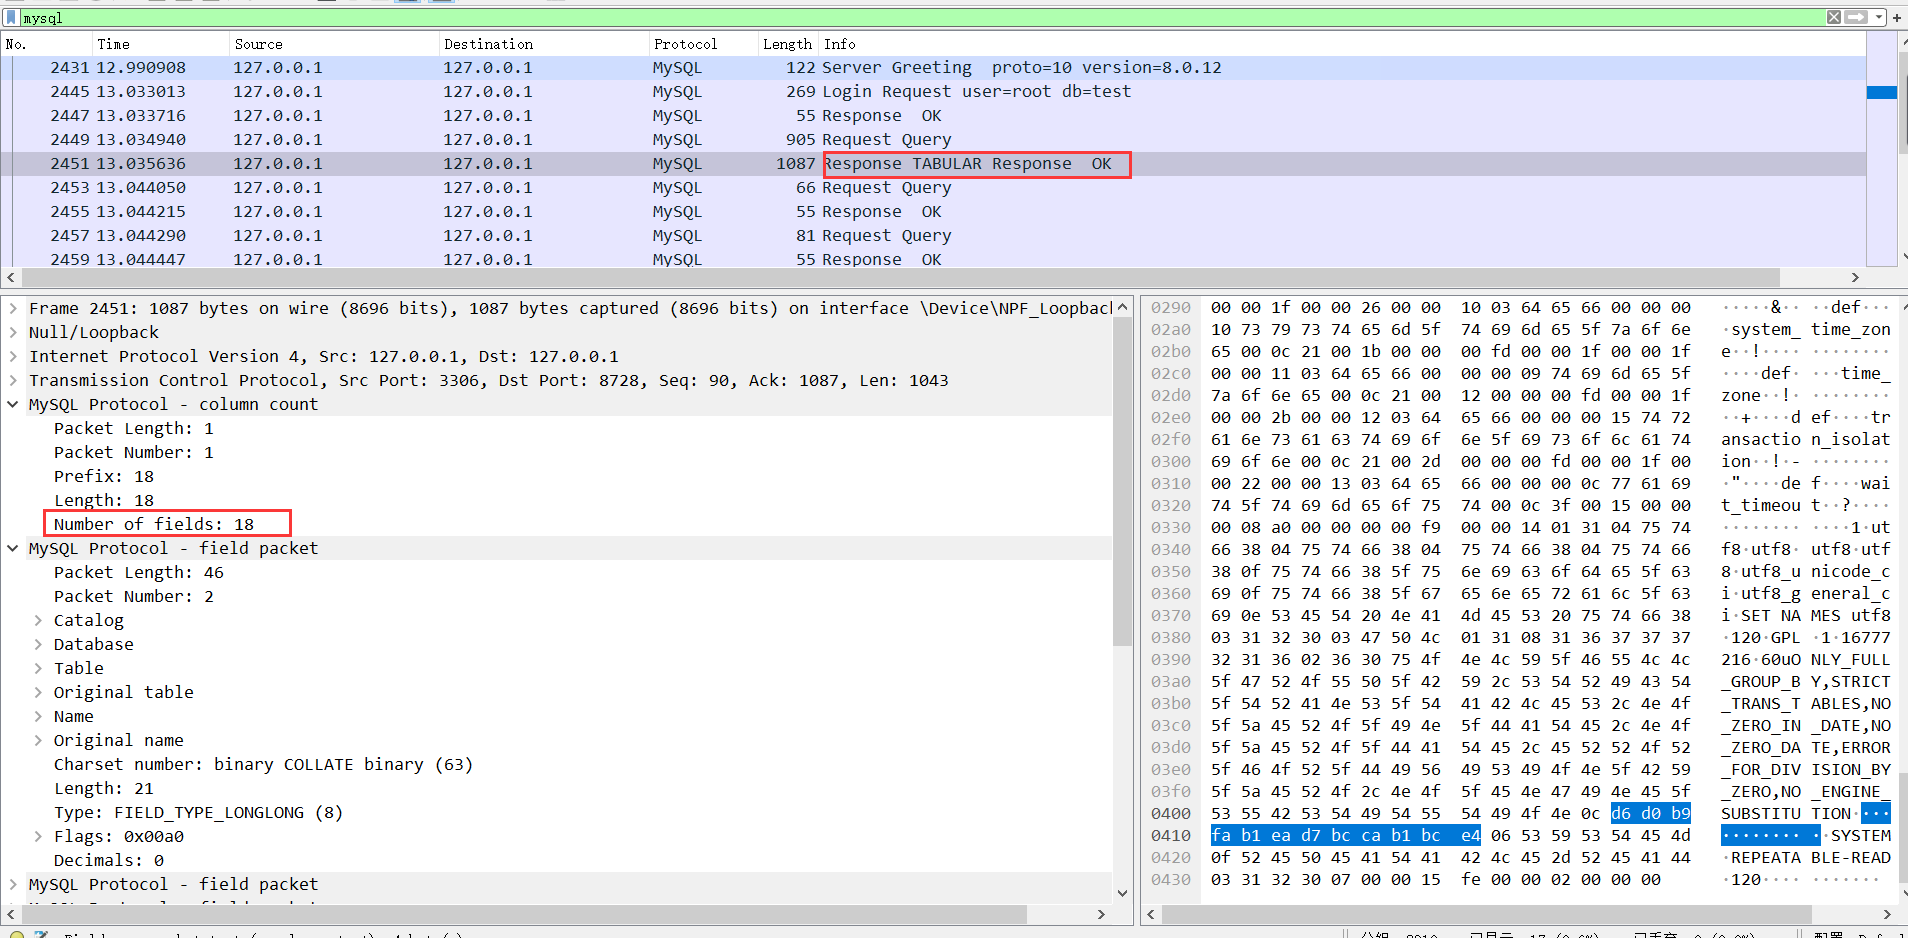The width and height of the screenshot is (1908, 938).
Task: Open the recent display filters dropdown
Action: pos(1880,17)
